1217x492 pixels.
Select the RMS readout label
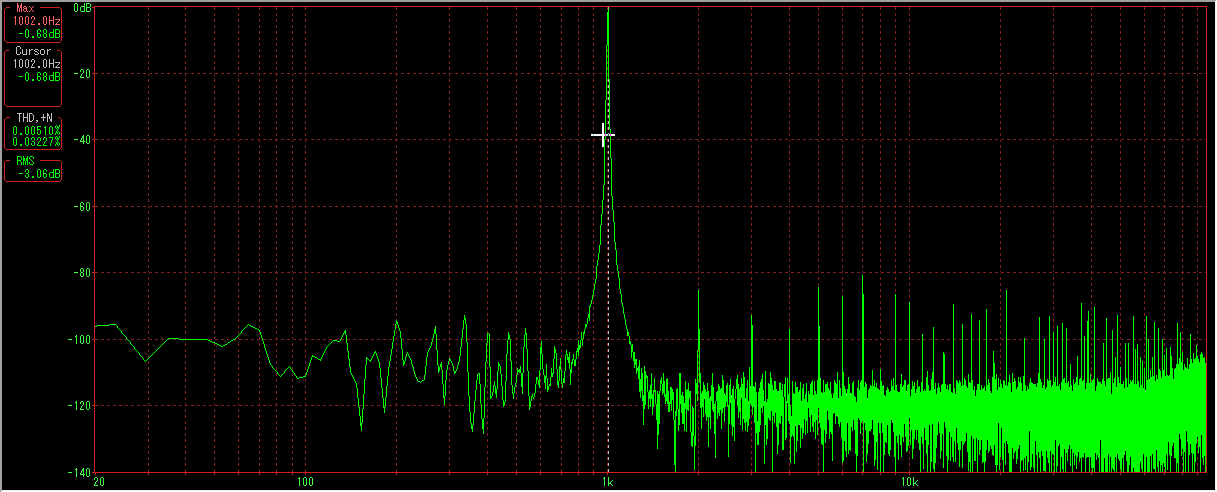click(25, 161)
